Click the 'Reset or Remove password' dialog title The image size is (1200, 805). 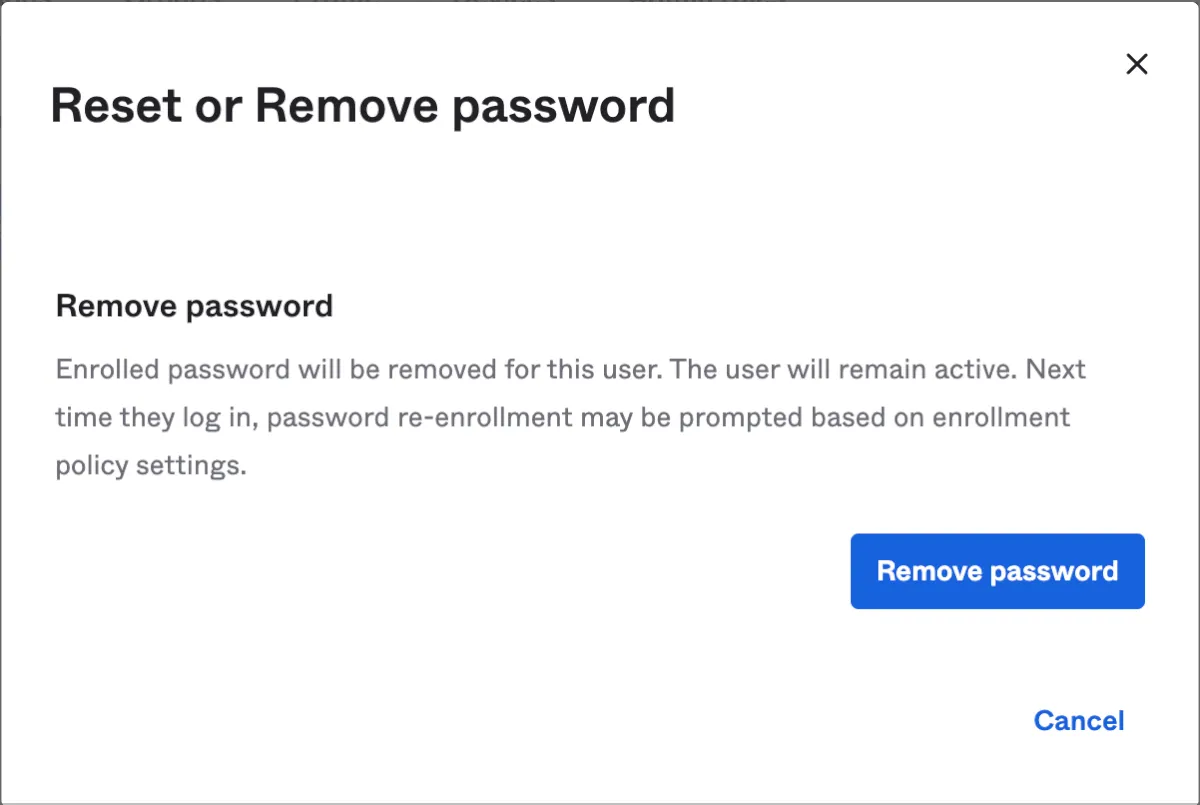pyautogui.click(x=362, y=105)
